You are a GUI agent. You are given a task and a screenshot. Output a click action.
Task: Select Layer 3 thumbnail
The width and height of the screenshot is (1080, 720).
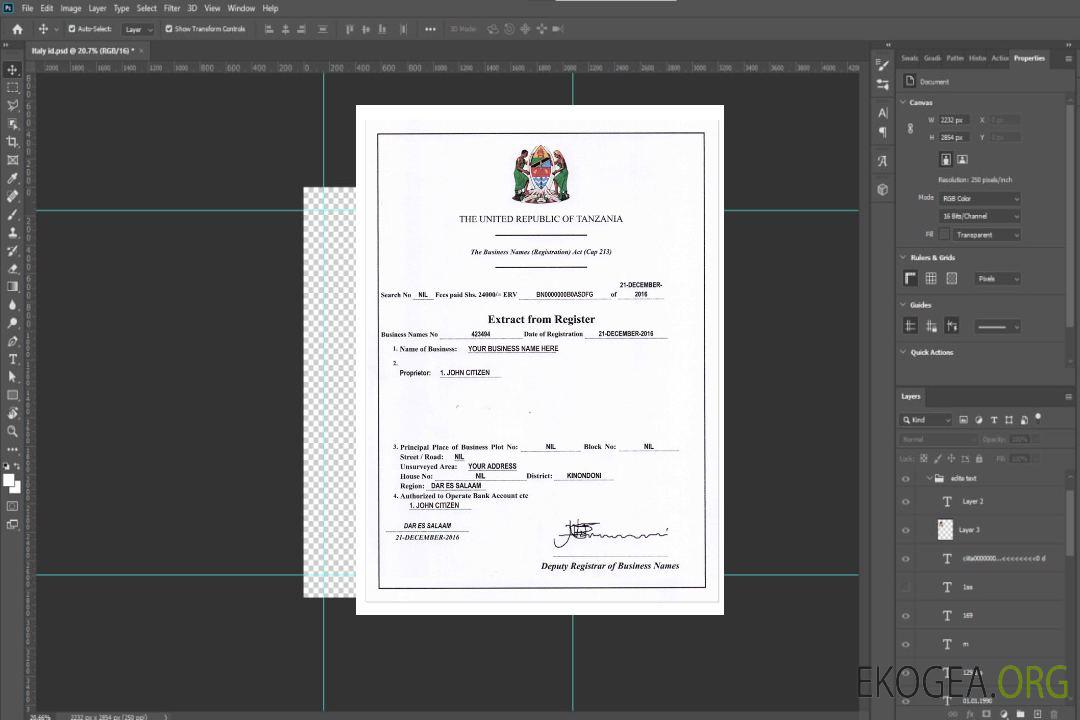946,530
